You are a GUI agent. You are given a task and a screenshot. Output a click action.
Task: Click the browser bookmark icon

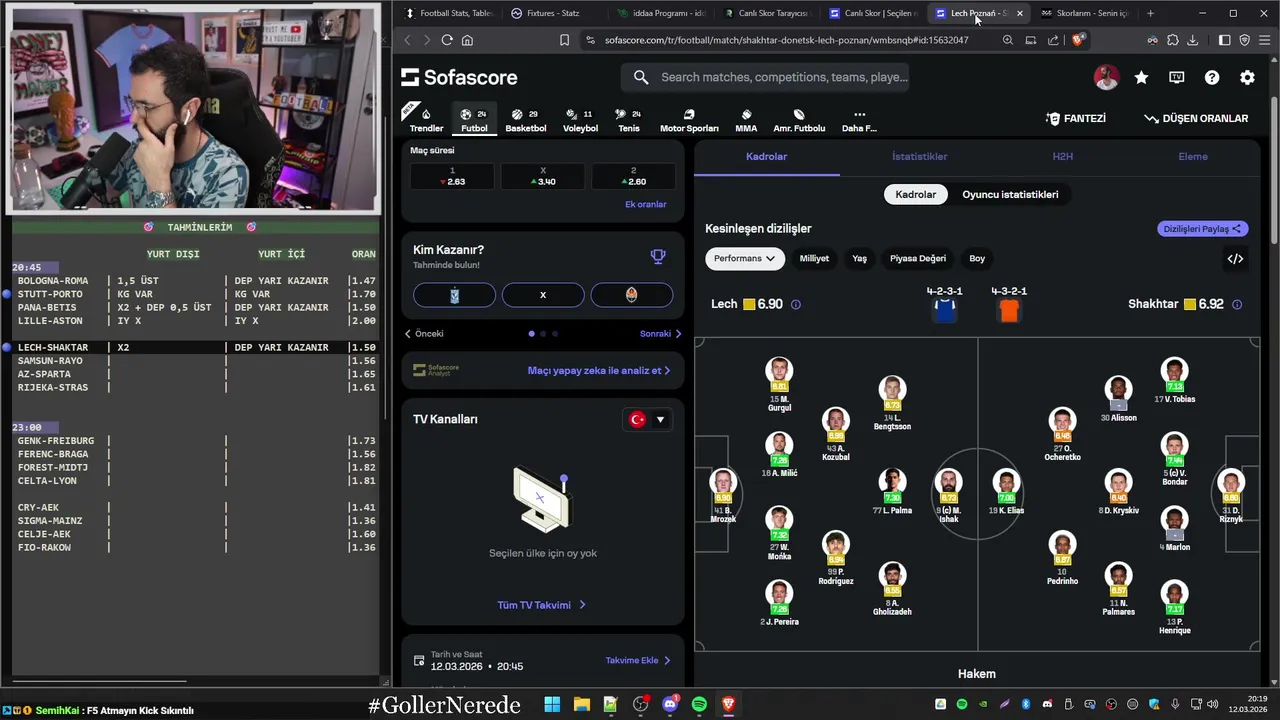(x=564, y=40)
